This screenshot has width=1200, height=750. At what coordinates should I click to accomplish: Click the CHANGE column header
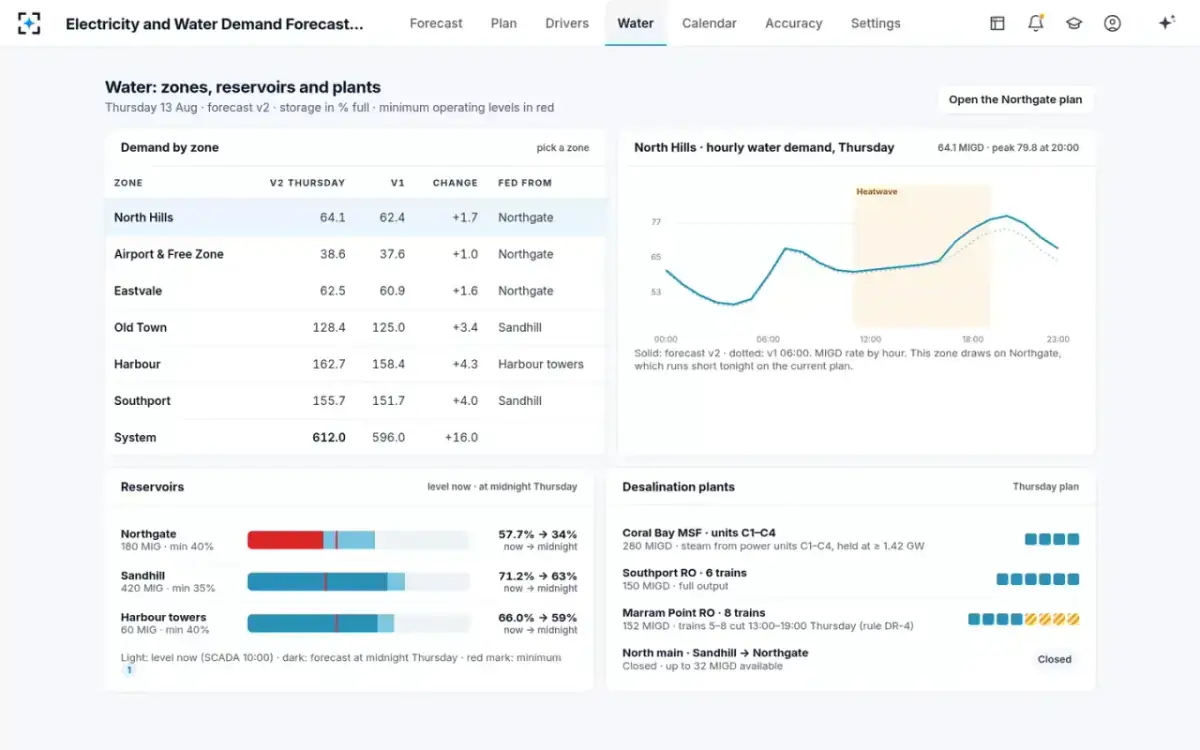click(x=455, y=183)
